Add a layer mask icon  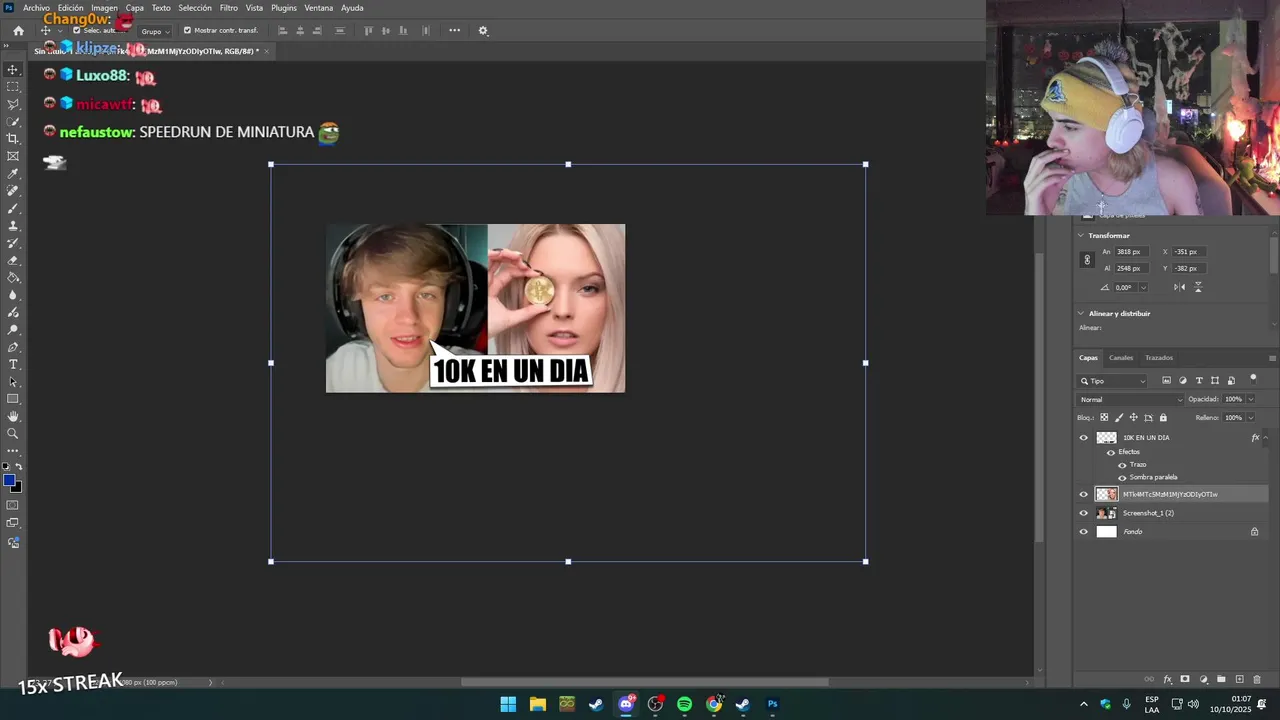(x=1185, y=680)
